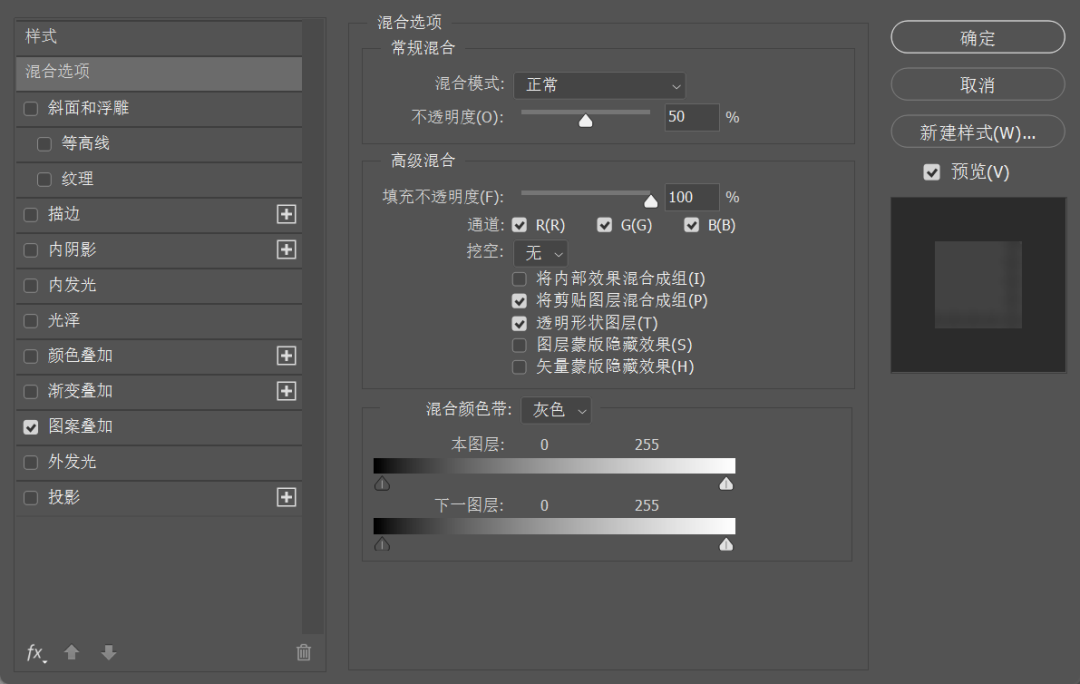Open the 挖空 dropdown showing 无

point(541,253)
